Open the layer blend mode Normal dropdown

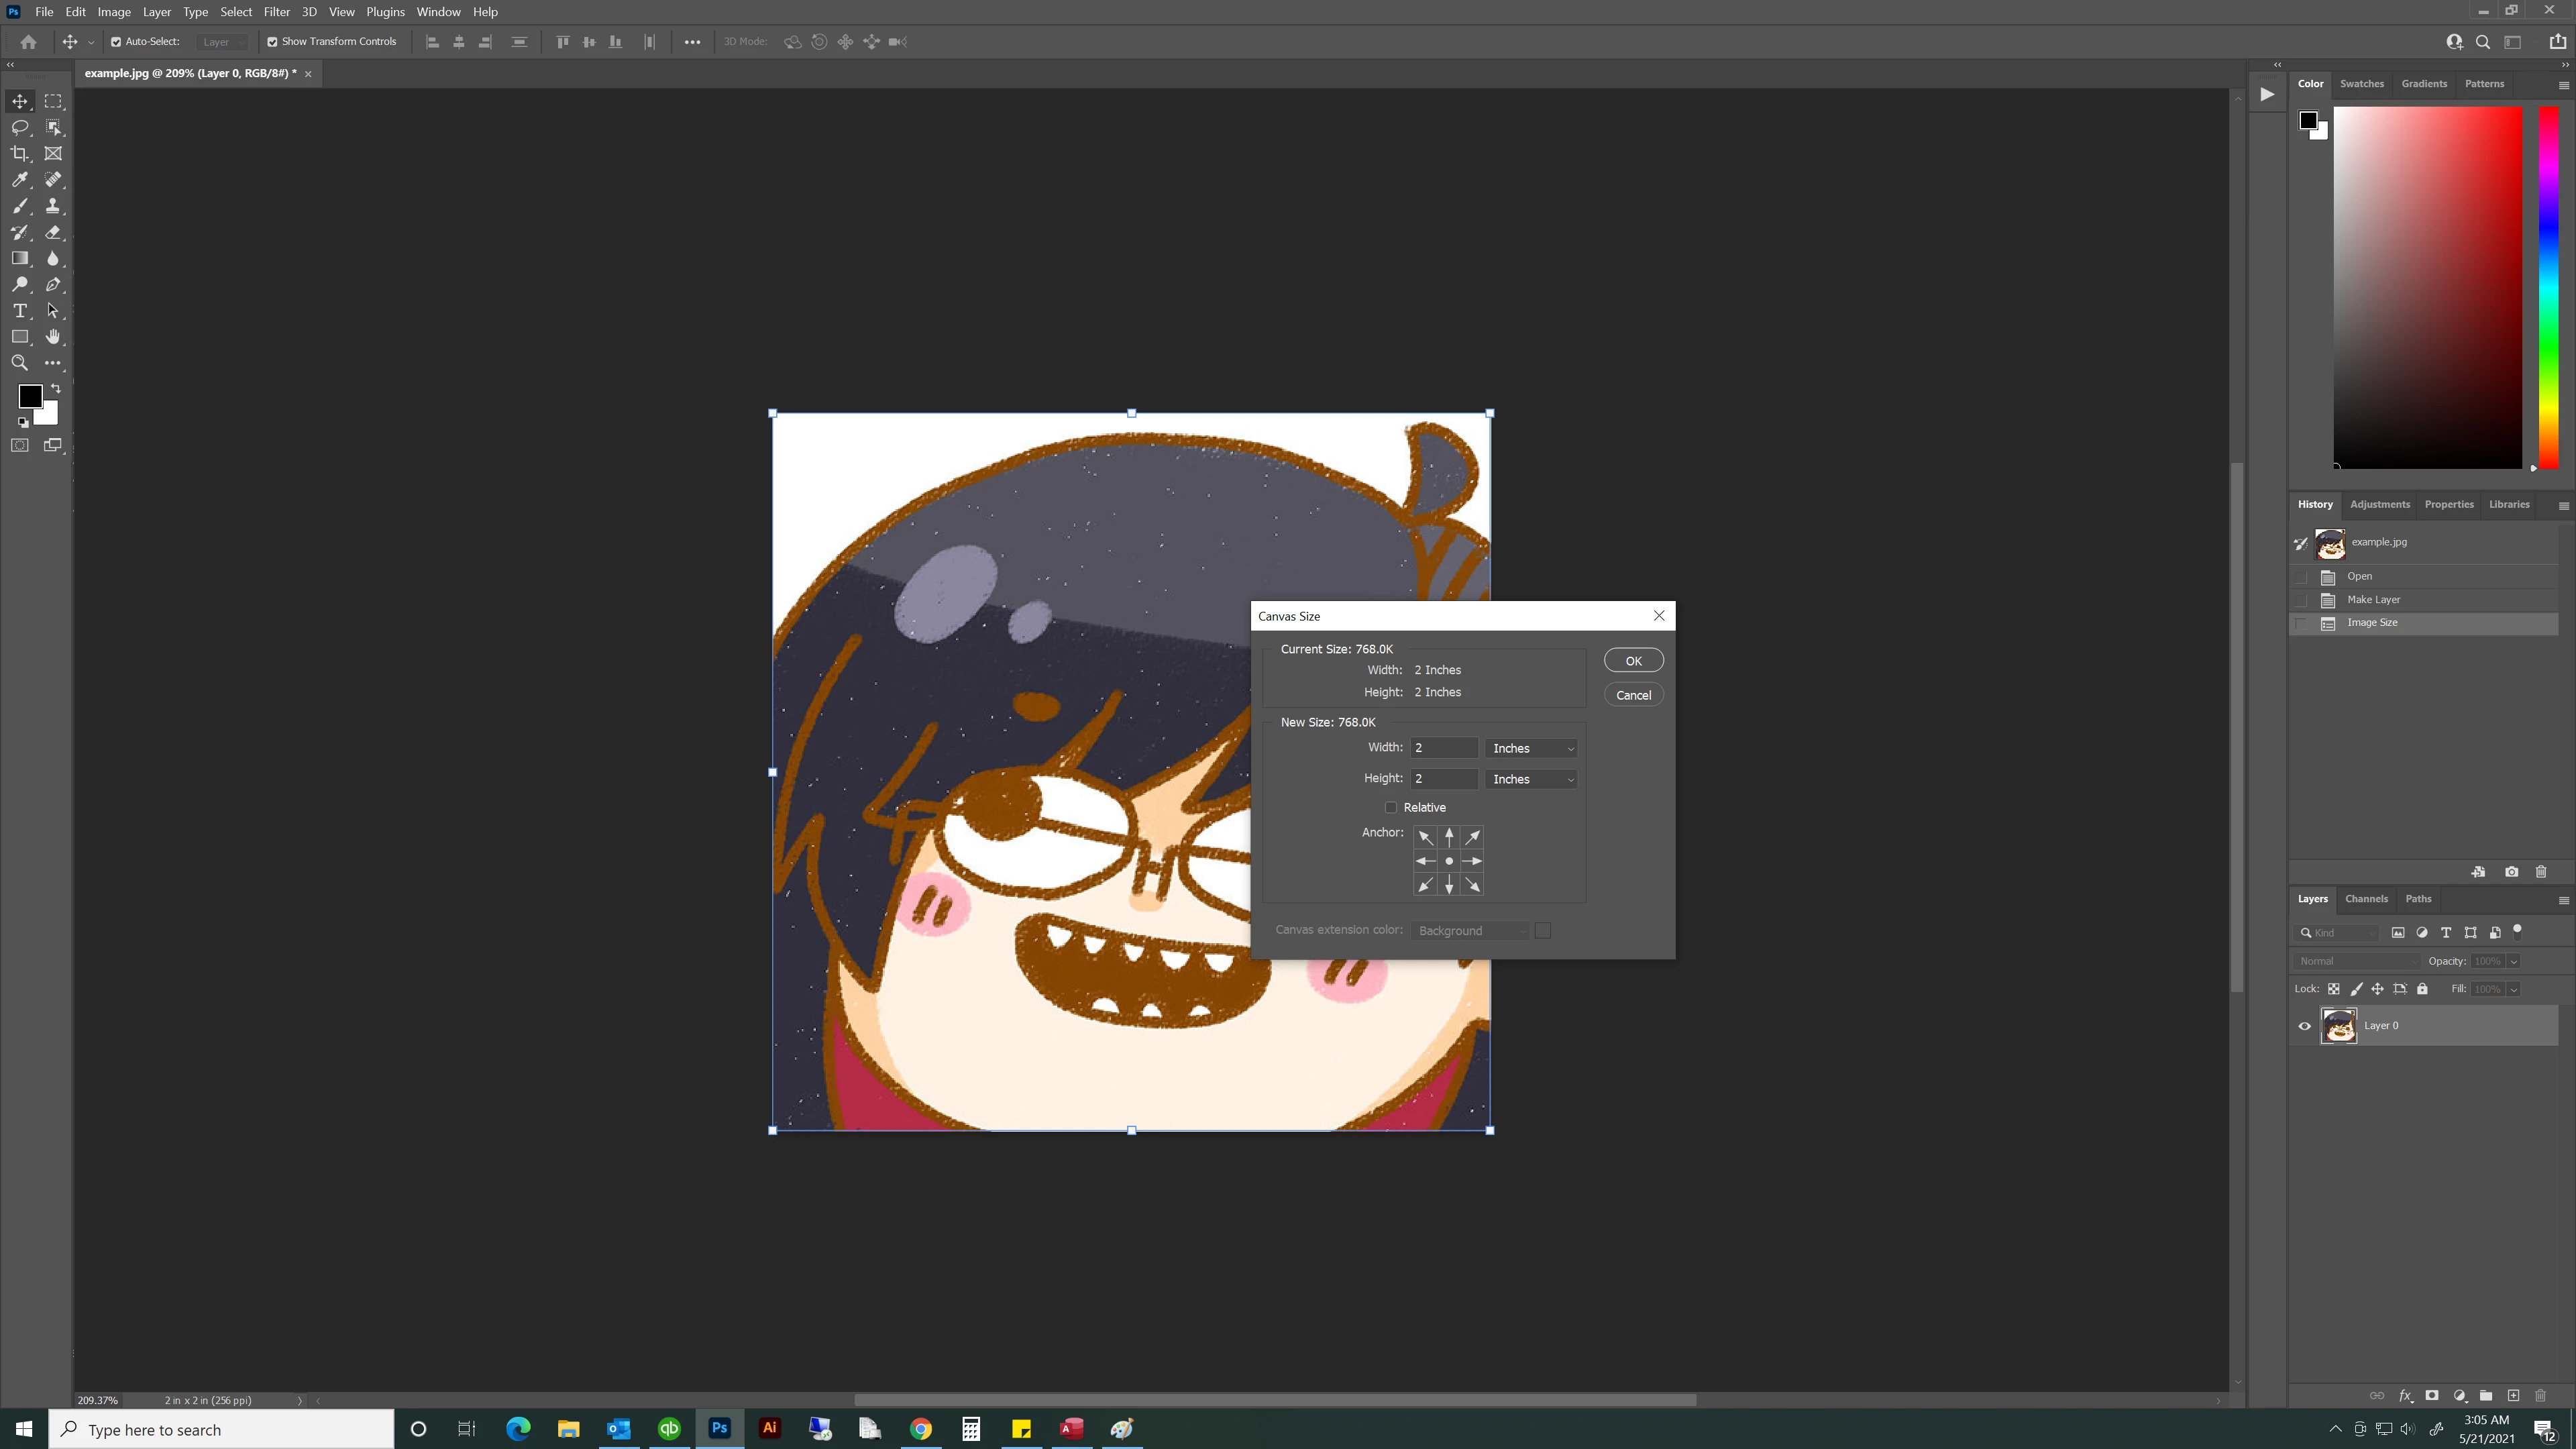(2356, 961)
